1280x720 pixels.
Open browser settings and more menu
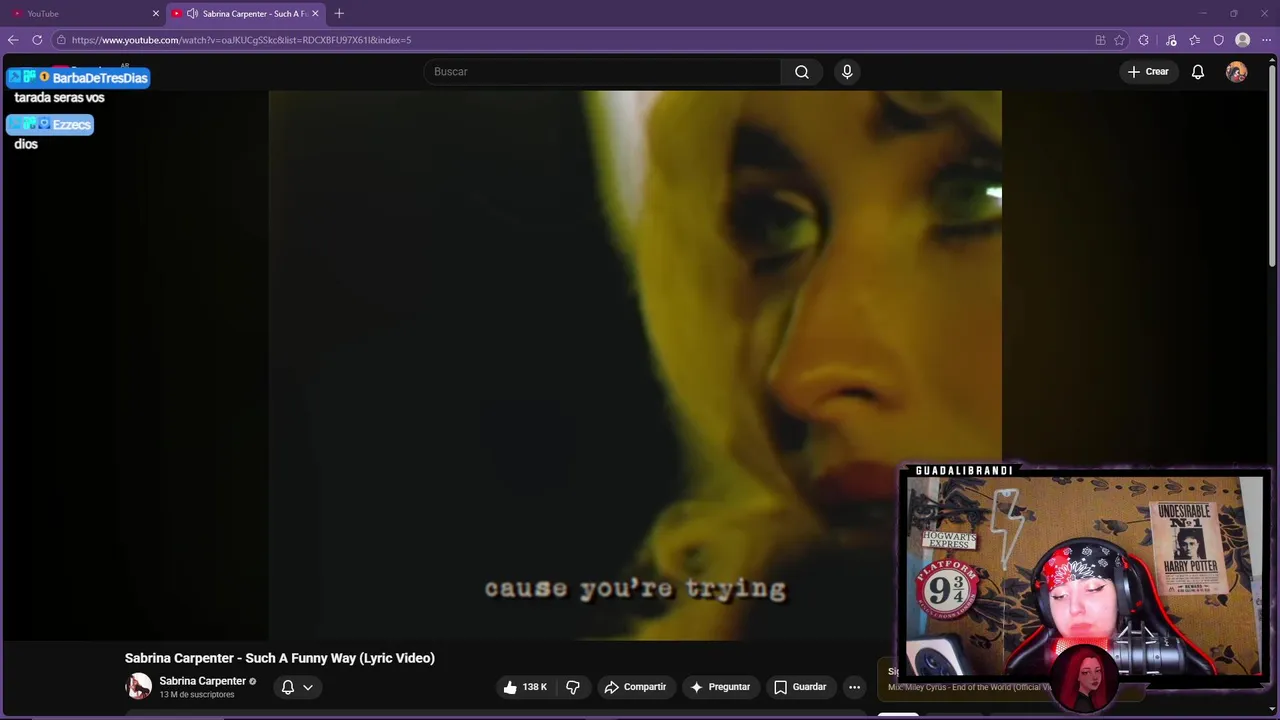tap(1266, 40)
